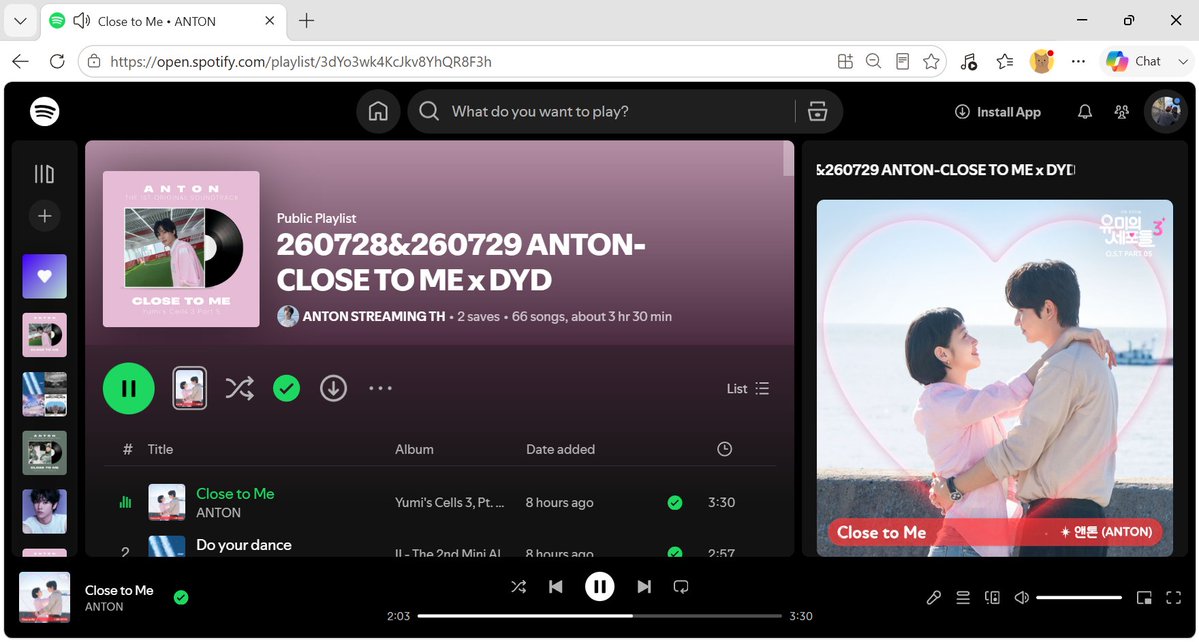This screenshot has height=642, width=1199.
Task: Open the lyrics microphone icon
Action: 933,598
